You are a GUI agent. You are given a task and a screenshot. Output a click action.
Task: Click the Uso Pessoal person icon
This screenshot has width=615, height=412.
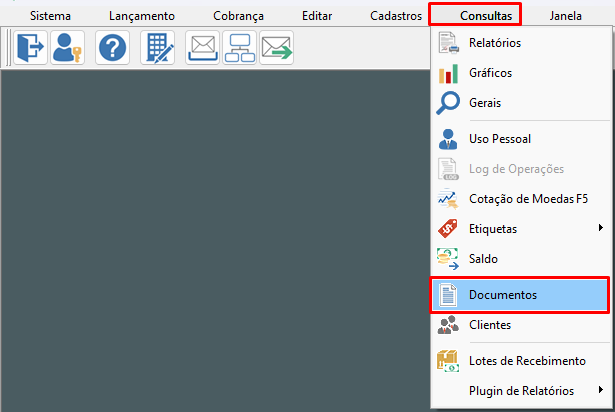[x=448, y=139]
